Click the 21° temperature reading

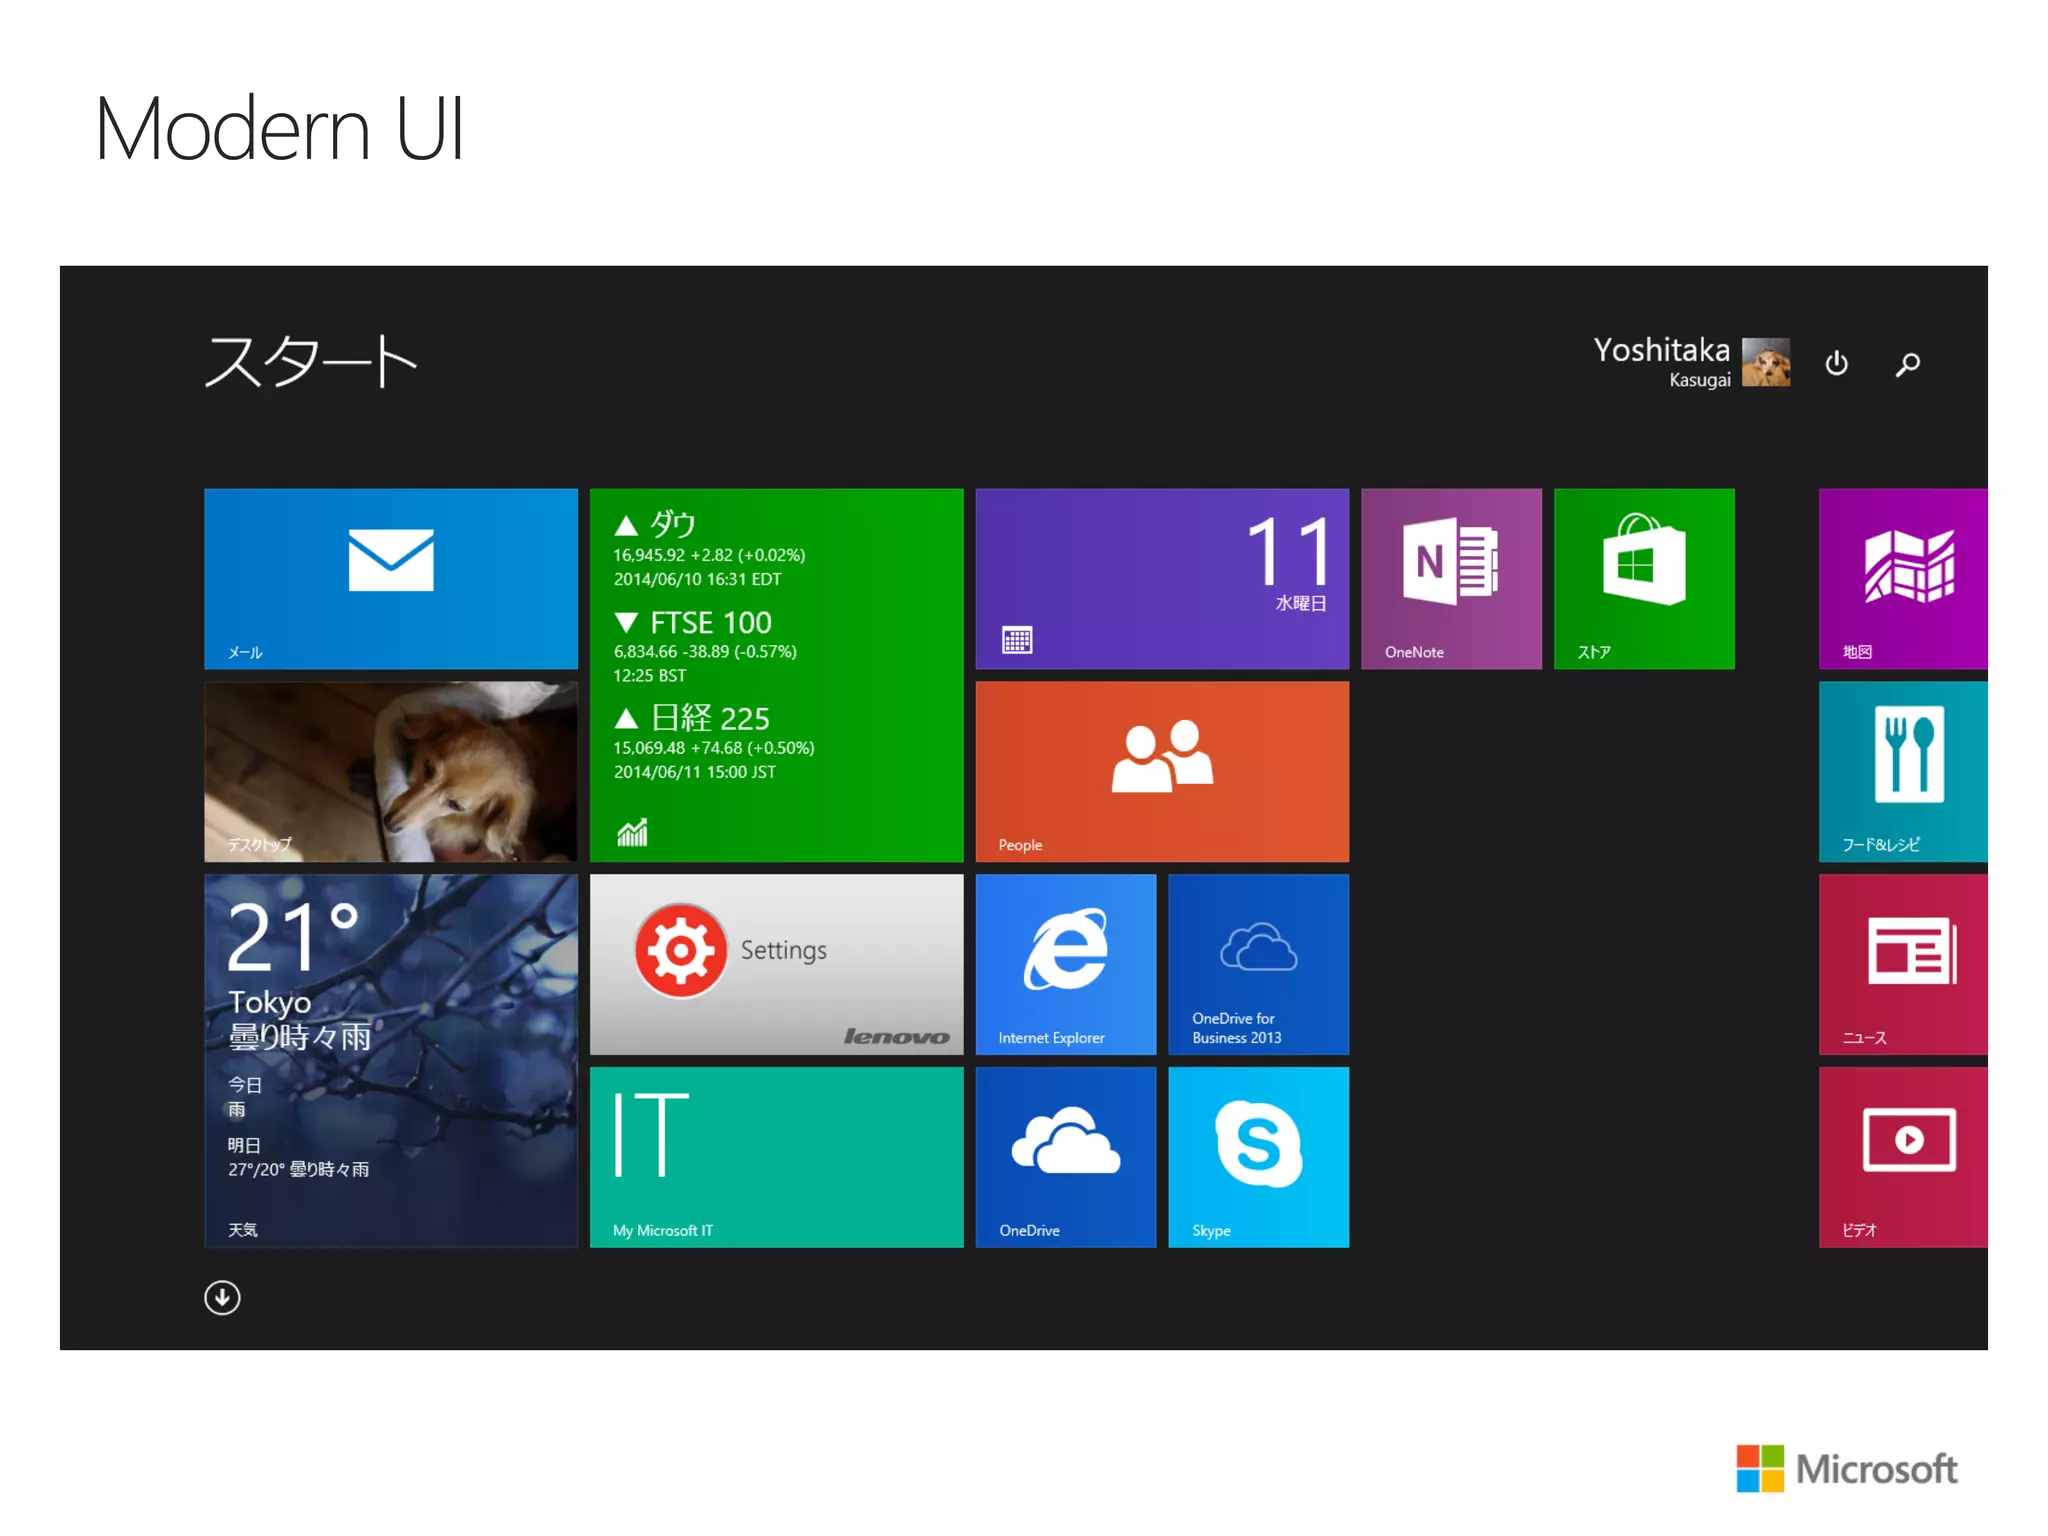[293, 936]
